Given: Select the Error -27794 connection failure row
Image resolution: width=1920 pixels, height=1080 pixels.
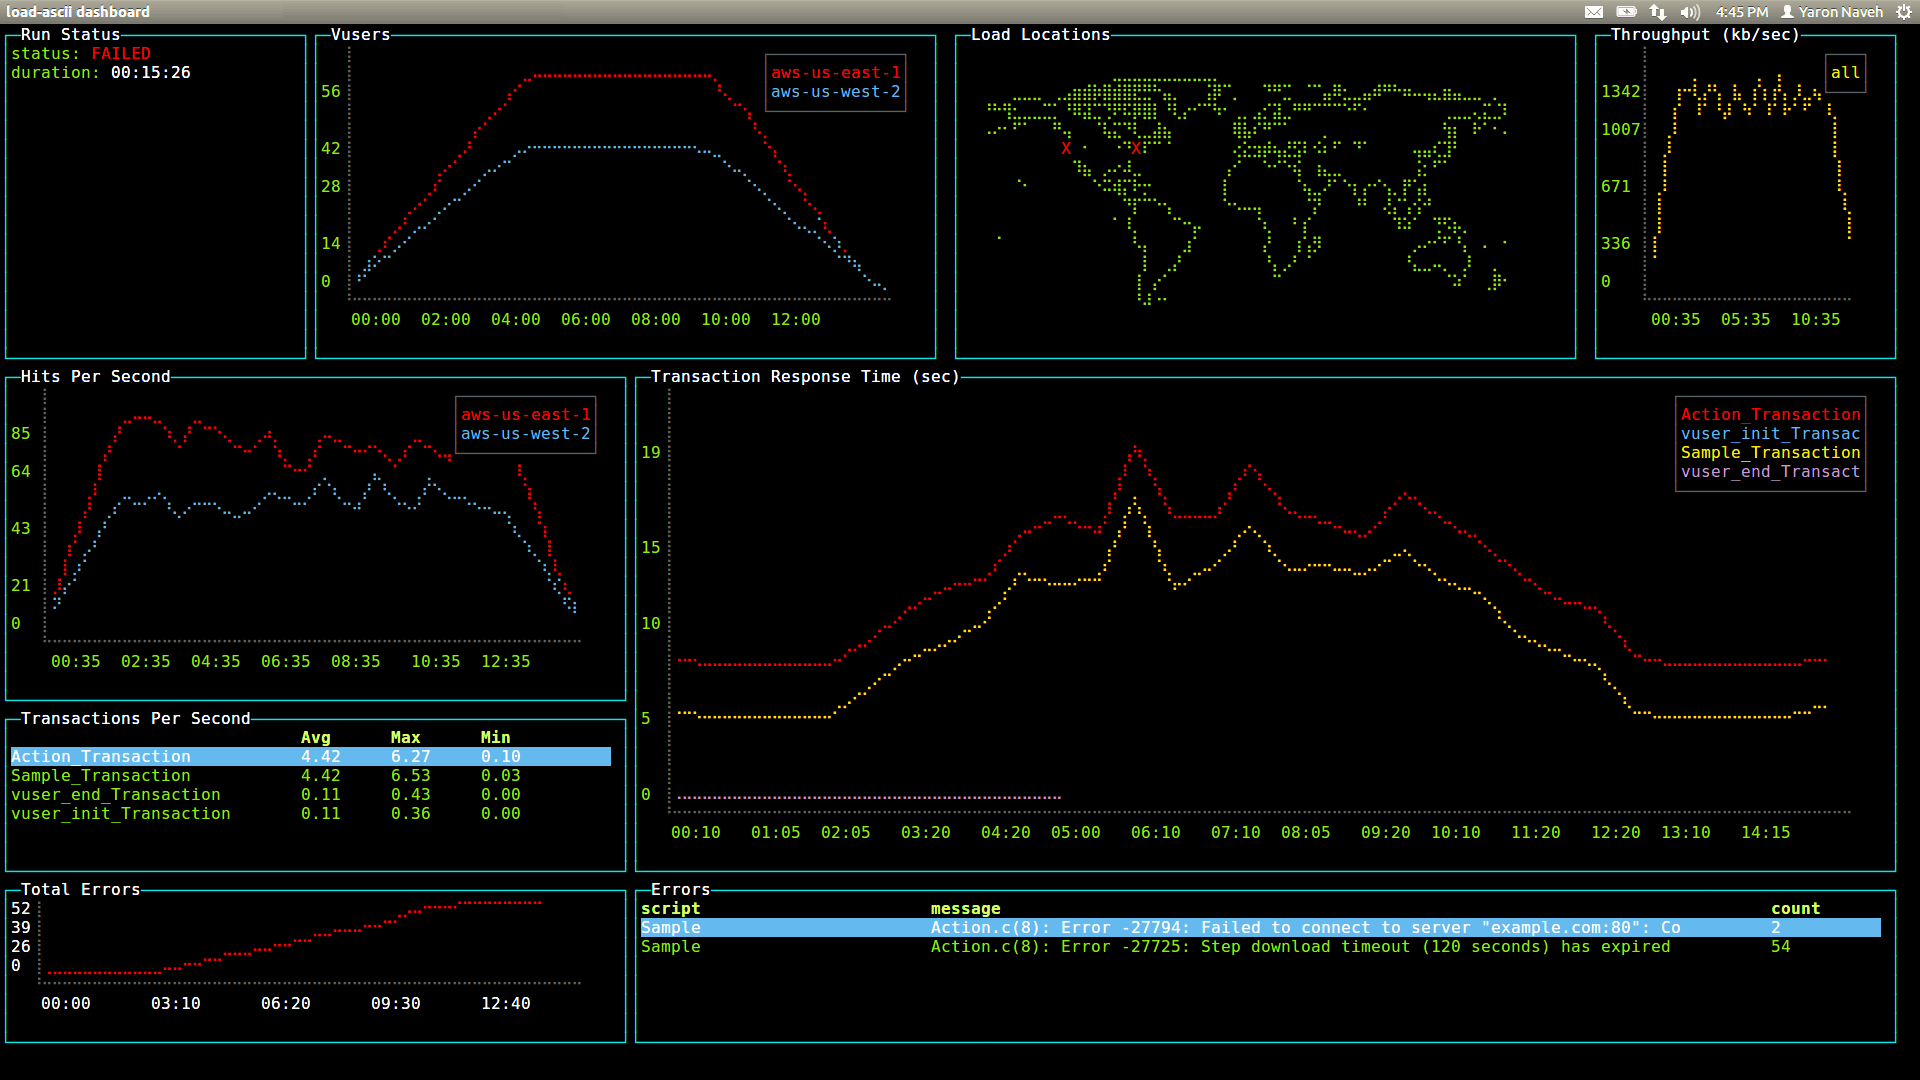Looking at the screenshot, I should point(1260,928).
